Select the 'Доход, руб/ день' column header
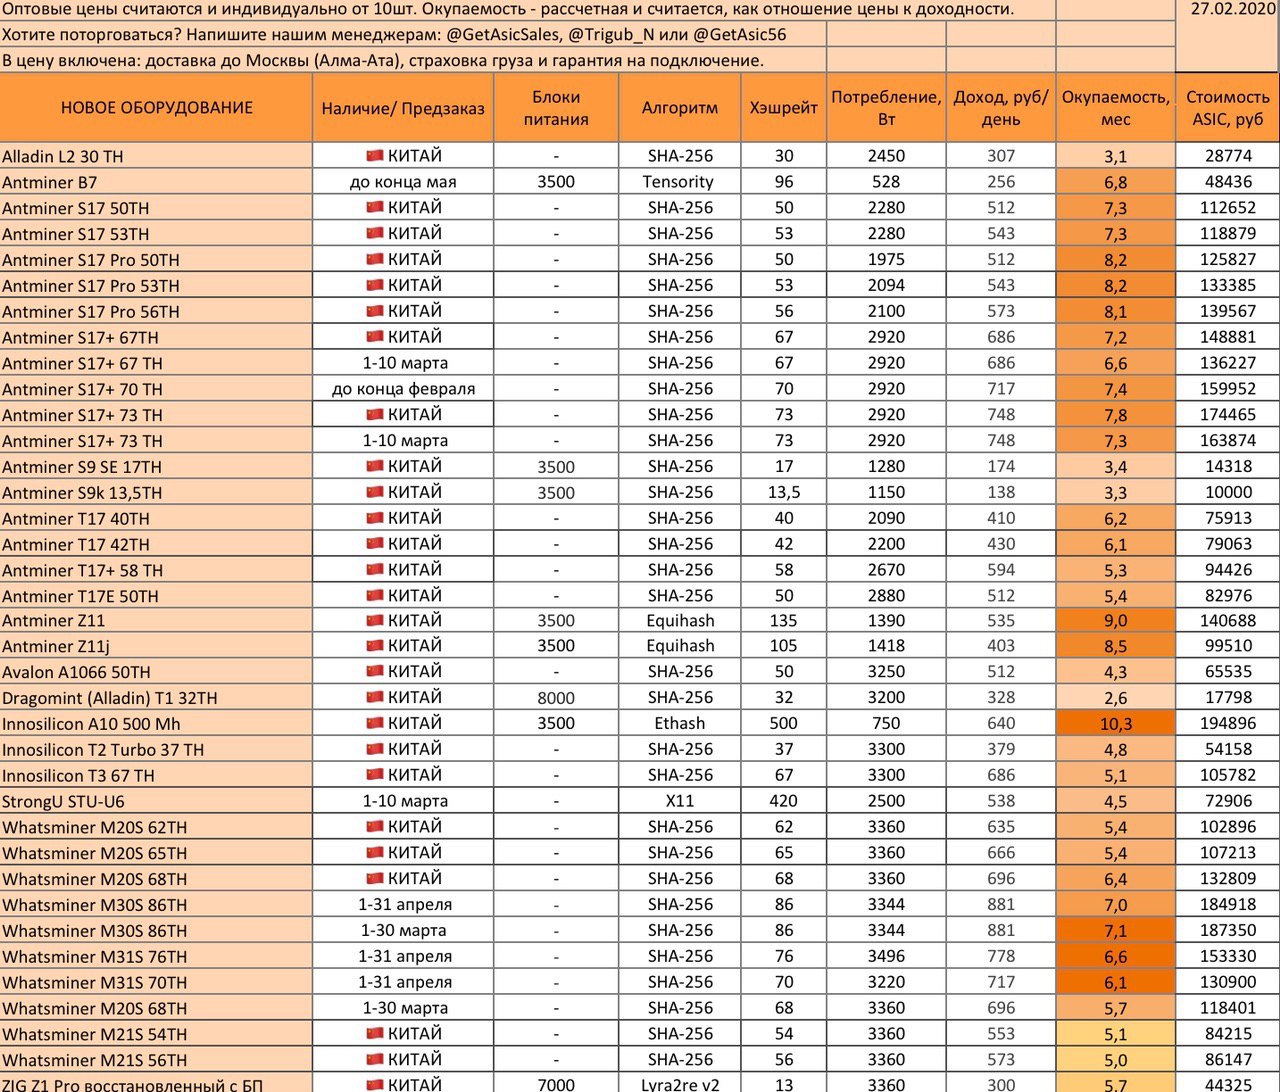The image size is (1280, 1092). 1001,108
